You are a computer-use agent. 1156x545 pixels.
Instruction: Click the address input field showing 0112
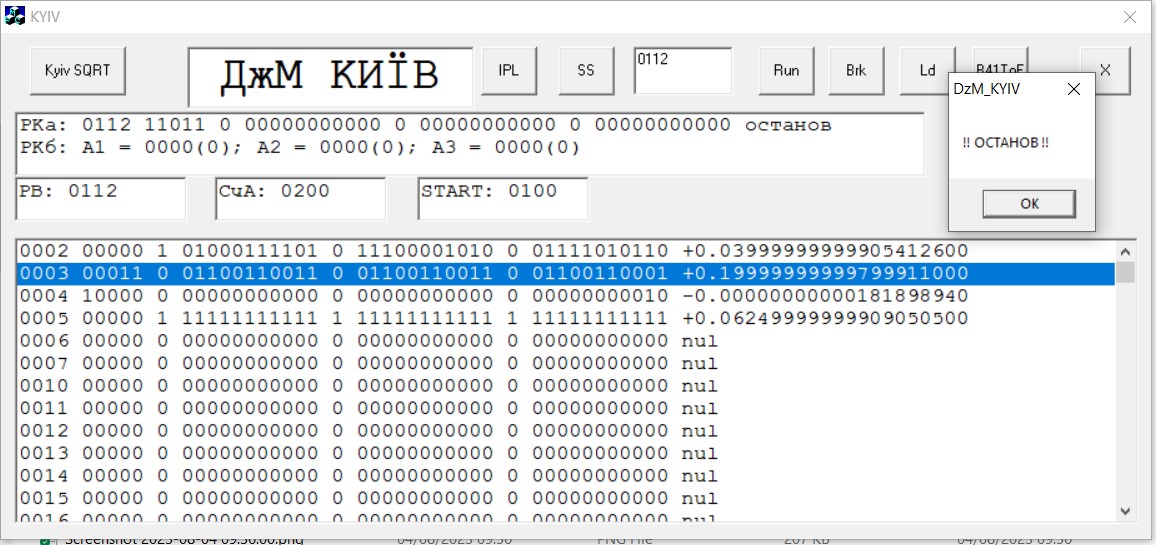tap(683, 71)
